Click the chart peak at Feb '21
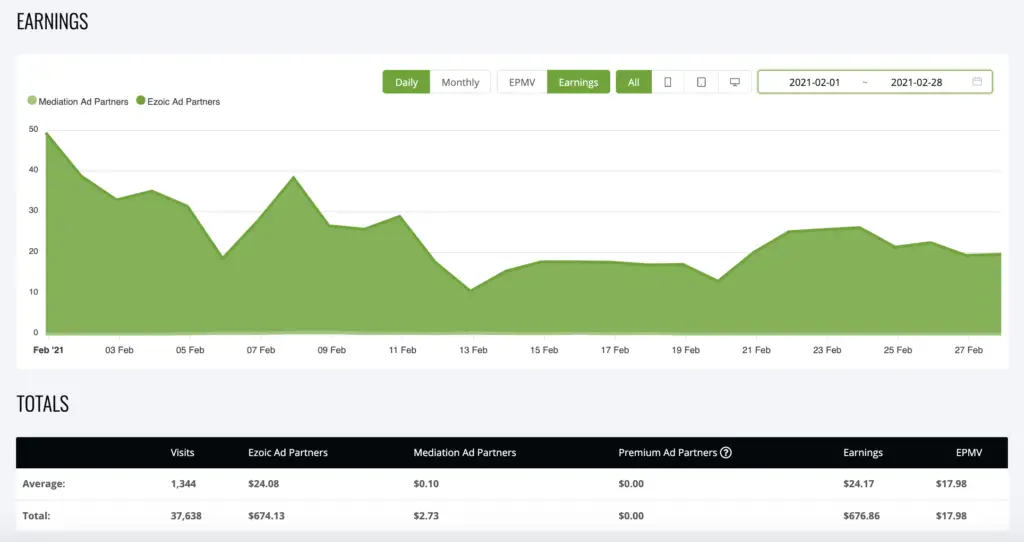The height and width of the screenshot is (542, 1024). (x=47, y=133)
